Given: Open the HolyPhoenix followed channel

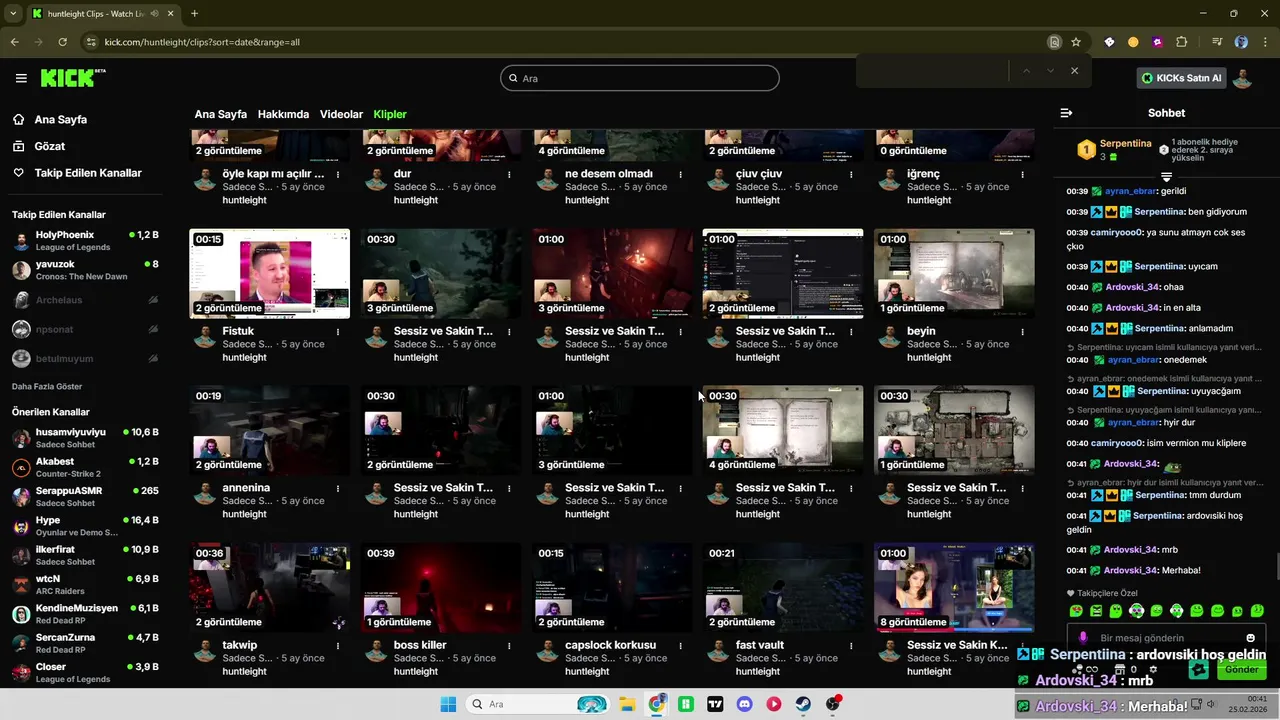Looking at the screenshot, I should pyautogui.click(x=85, y=241).
